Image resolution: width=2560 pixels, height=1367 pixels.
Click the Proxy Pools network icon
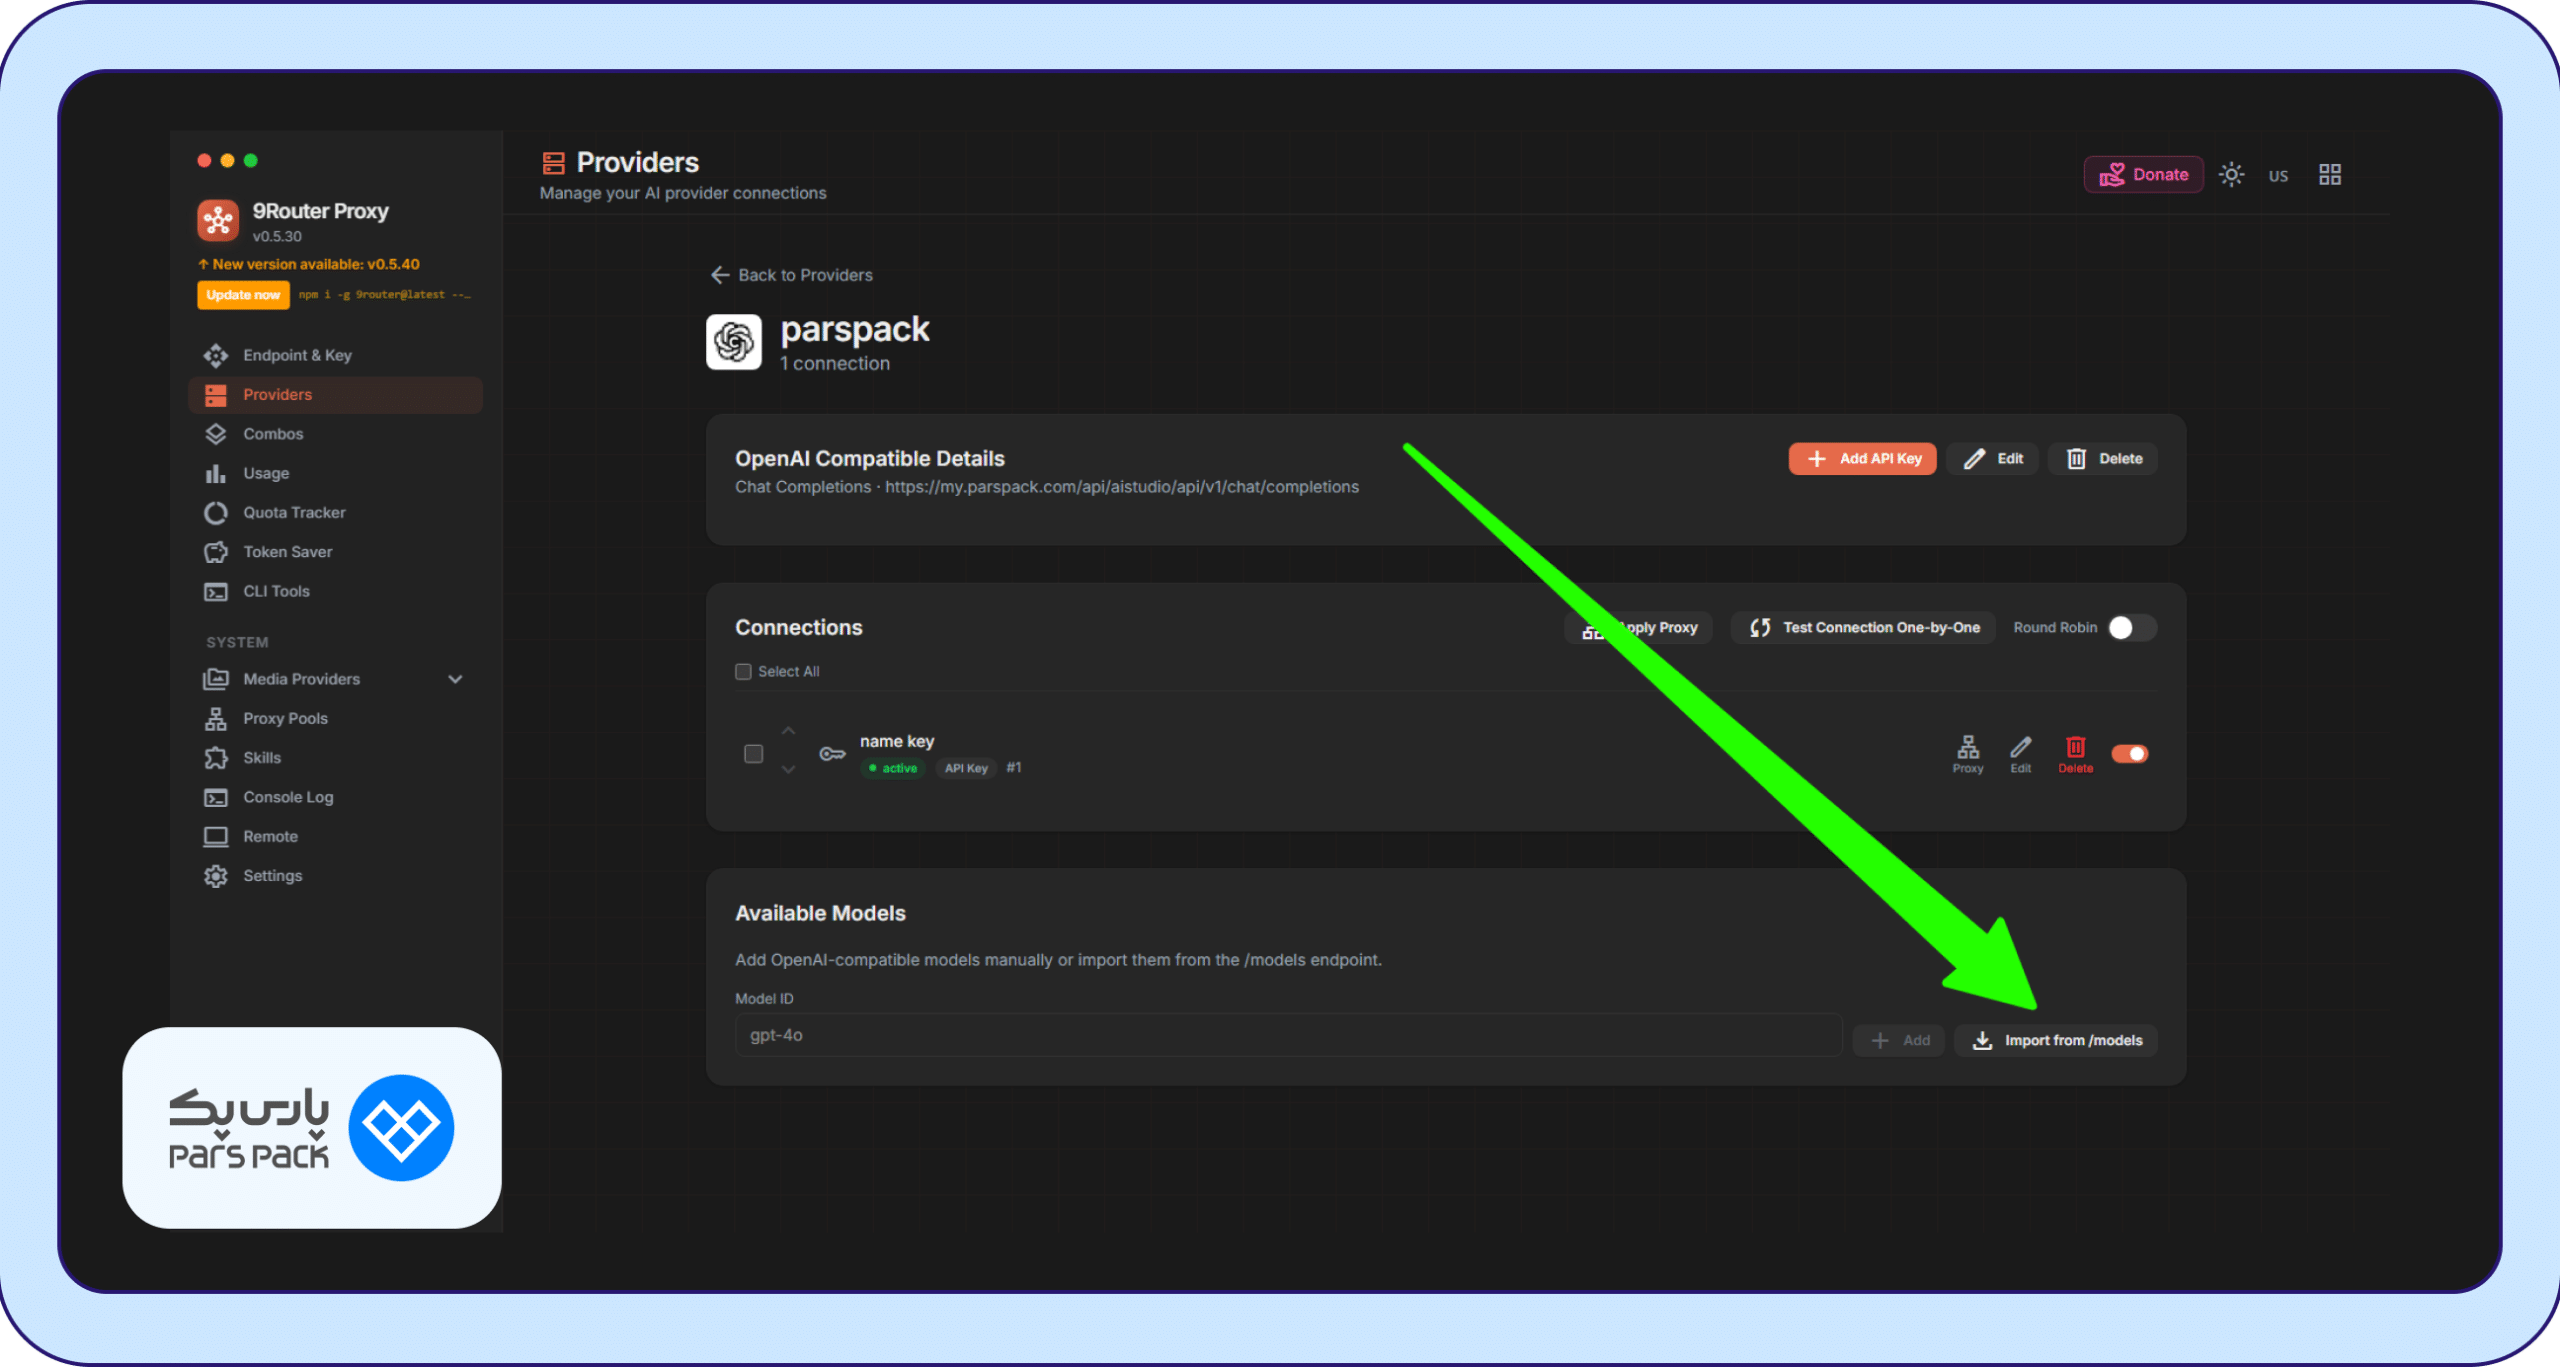pyautogui.click(x=216, y=718)
